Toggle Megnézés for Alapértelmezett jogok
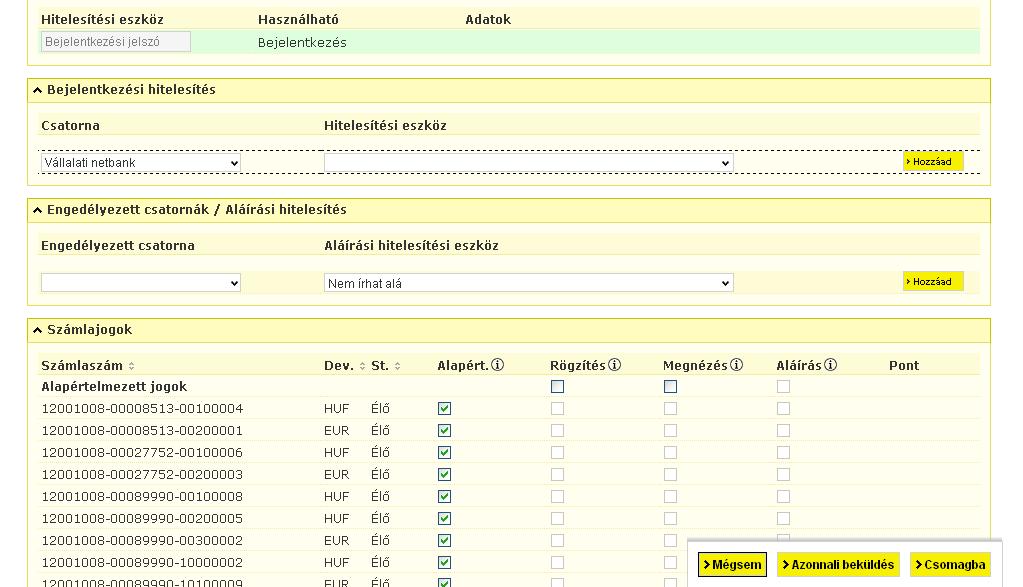This screenshot has height=587, width=1023. tap(670, 387)
